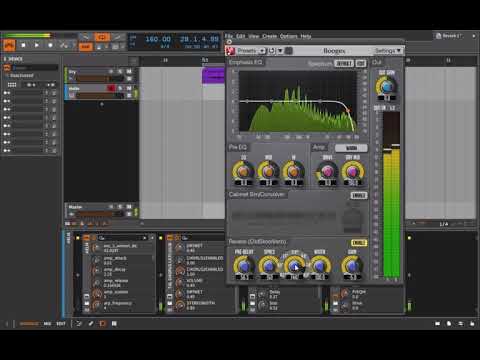Click the STEREOWIDTH knob in second device
The image size is (480, 360).
coord(180,305)
